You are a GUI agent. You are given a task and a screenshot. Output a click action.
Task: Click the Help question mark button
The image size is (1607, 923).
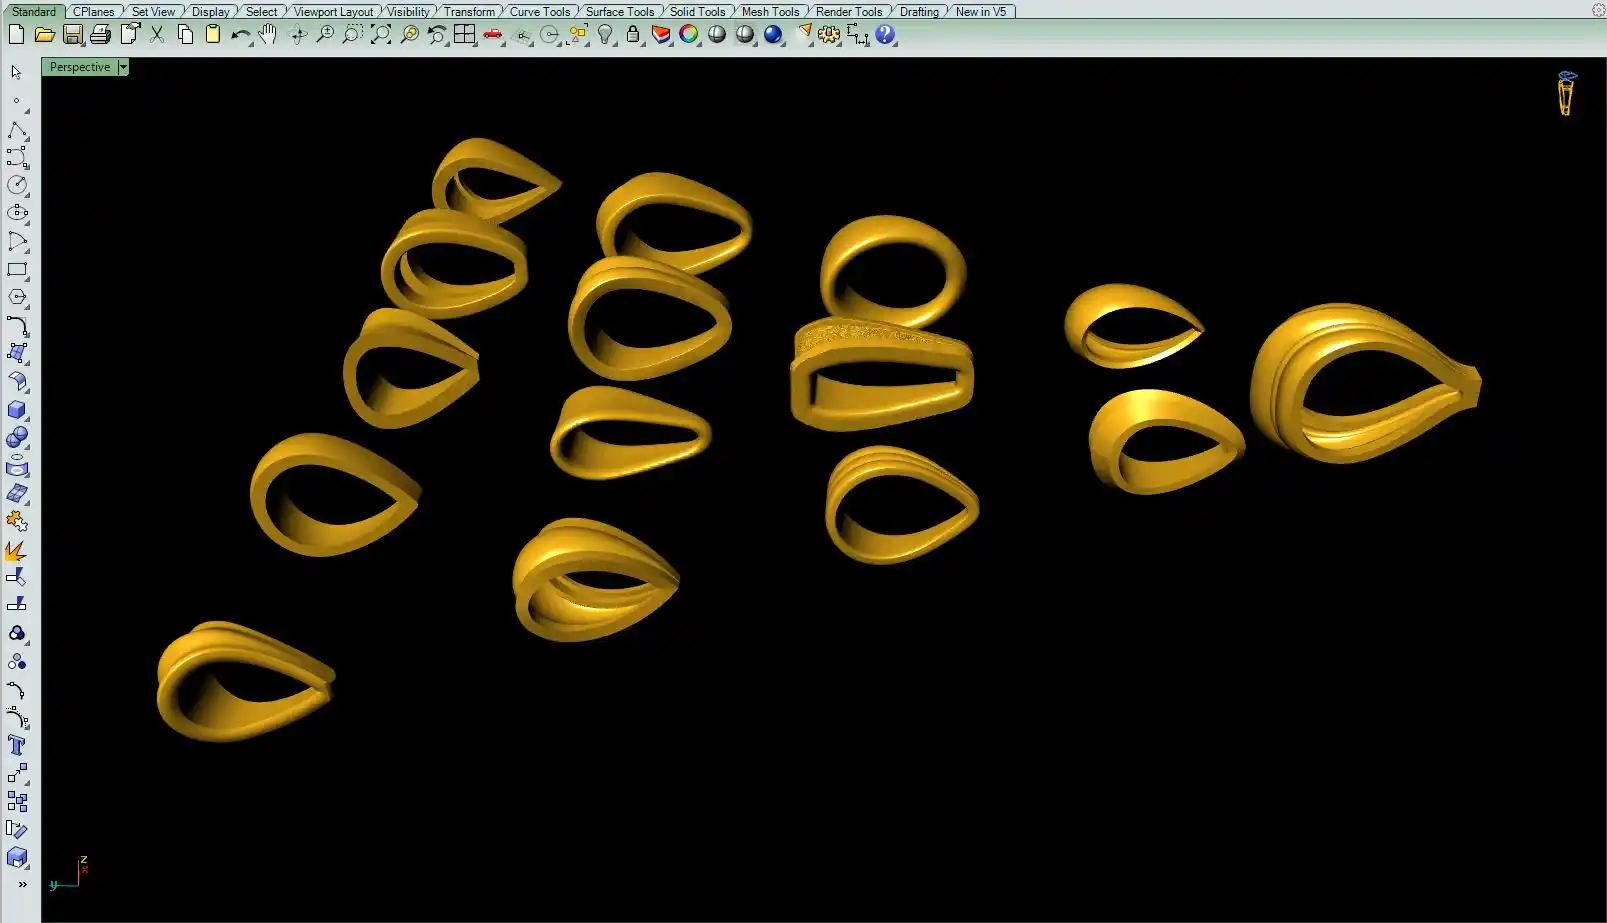[885, 35]
